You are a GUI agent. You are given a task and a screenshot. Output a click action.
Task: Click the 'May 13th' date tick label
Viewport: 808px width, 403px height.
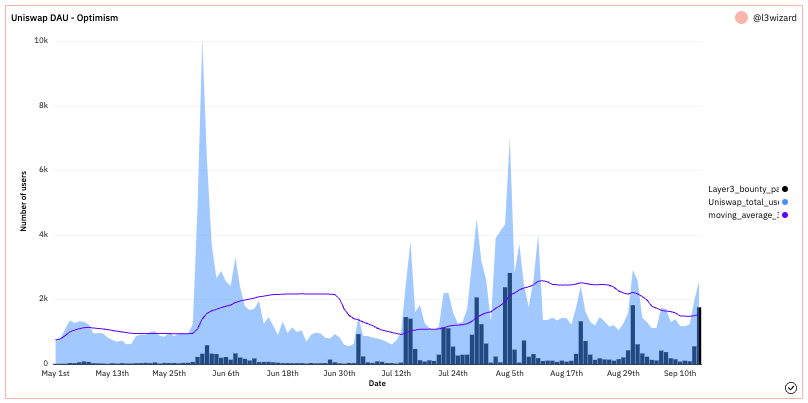[x=113, y=373]
